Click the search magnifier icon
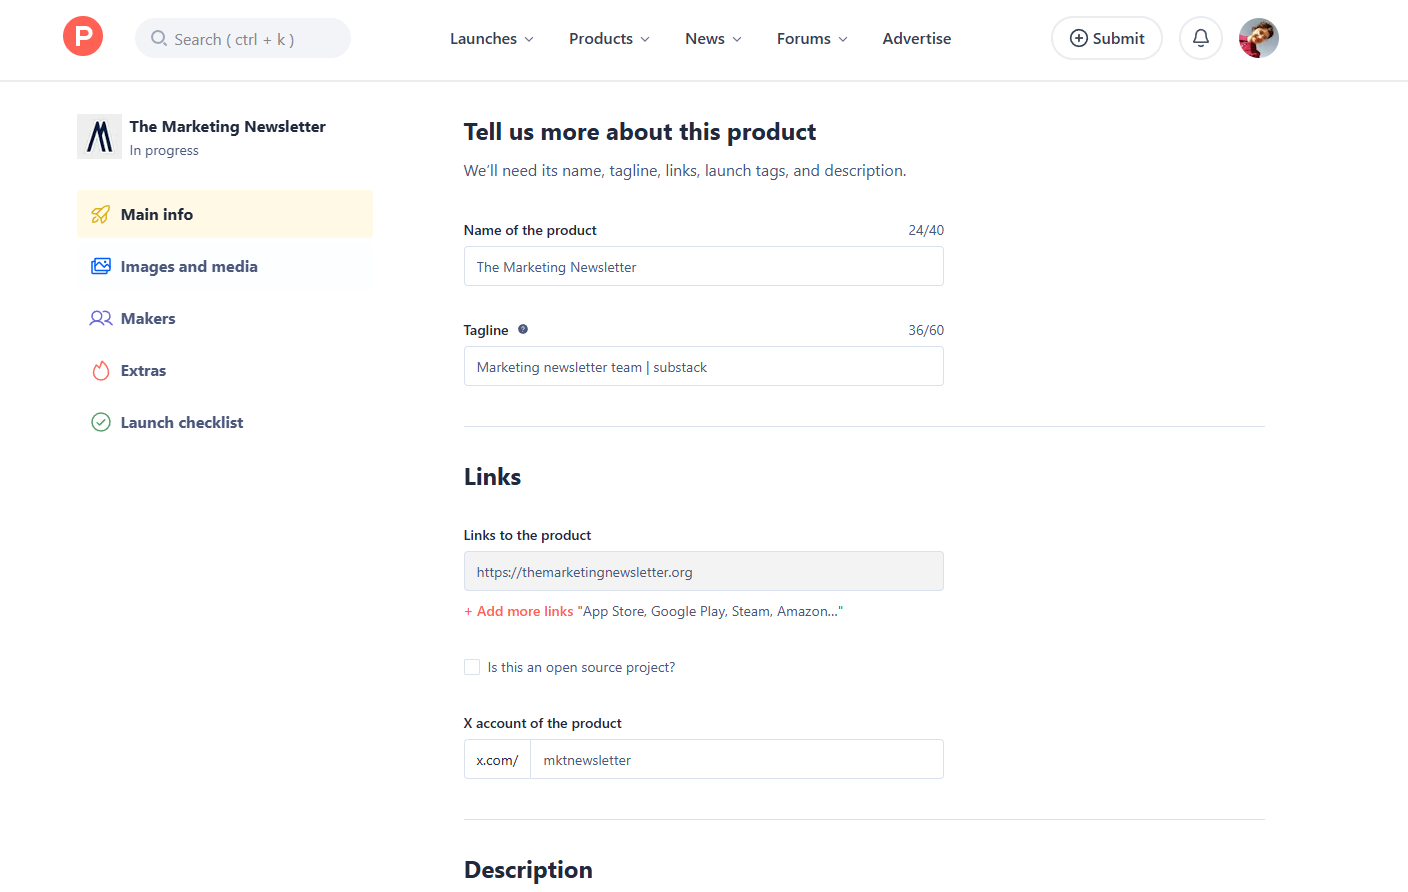Viewport: 1408px width, 892px height. tap(159, 38)
